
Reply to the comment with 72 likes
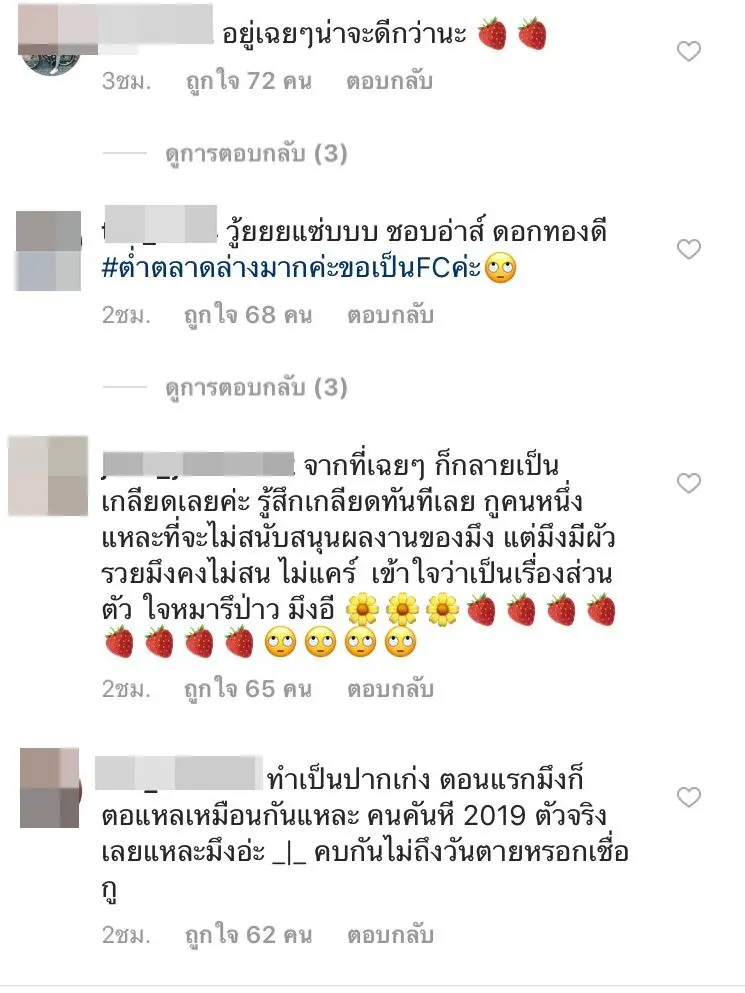389,81
